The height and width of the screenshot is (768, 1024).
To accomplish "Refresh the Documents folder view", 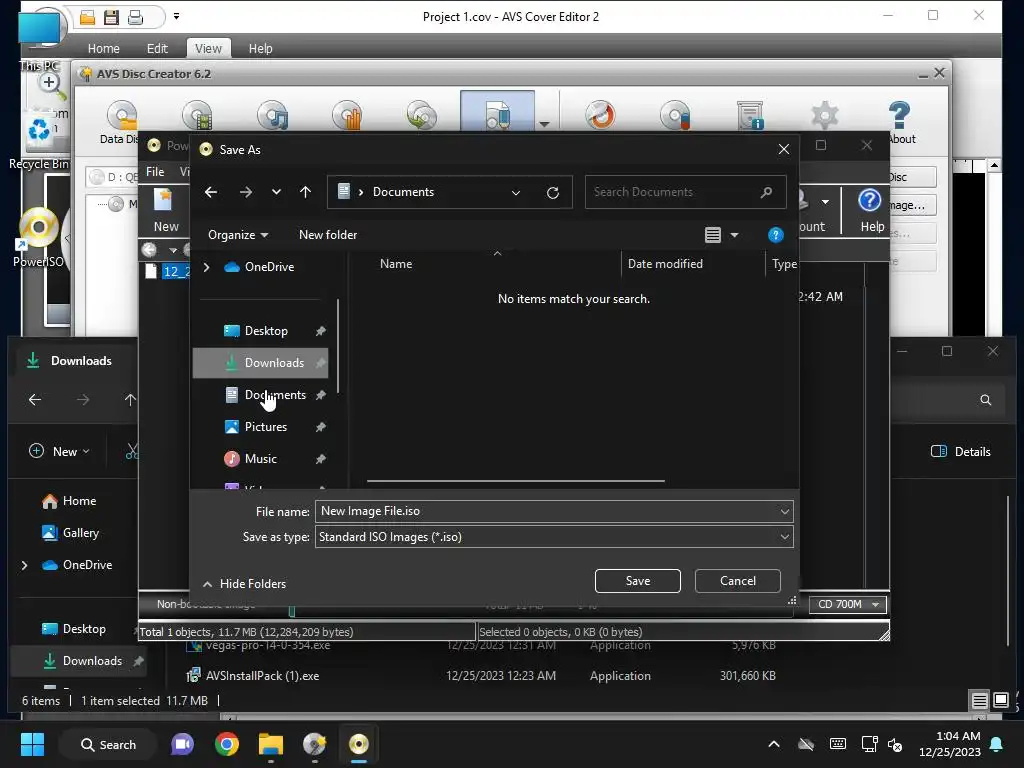I will coord(552,193).
